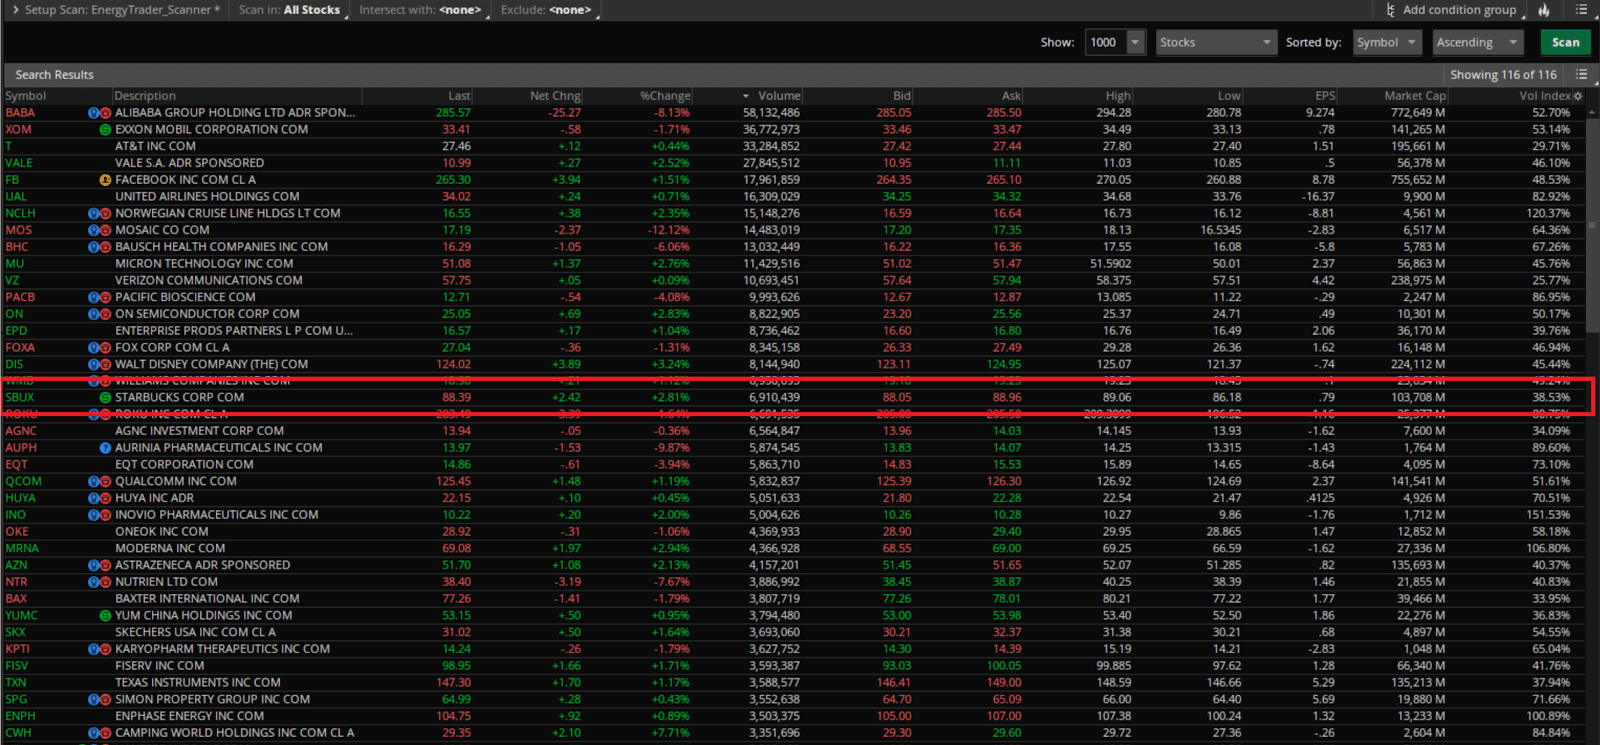
Task: Click the UAL symbol
Action: coord(16,197)
